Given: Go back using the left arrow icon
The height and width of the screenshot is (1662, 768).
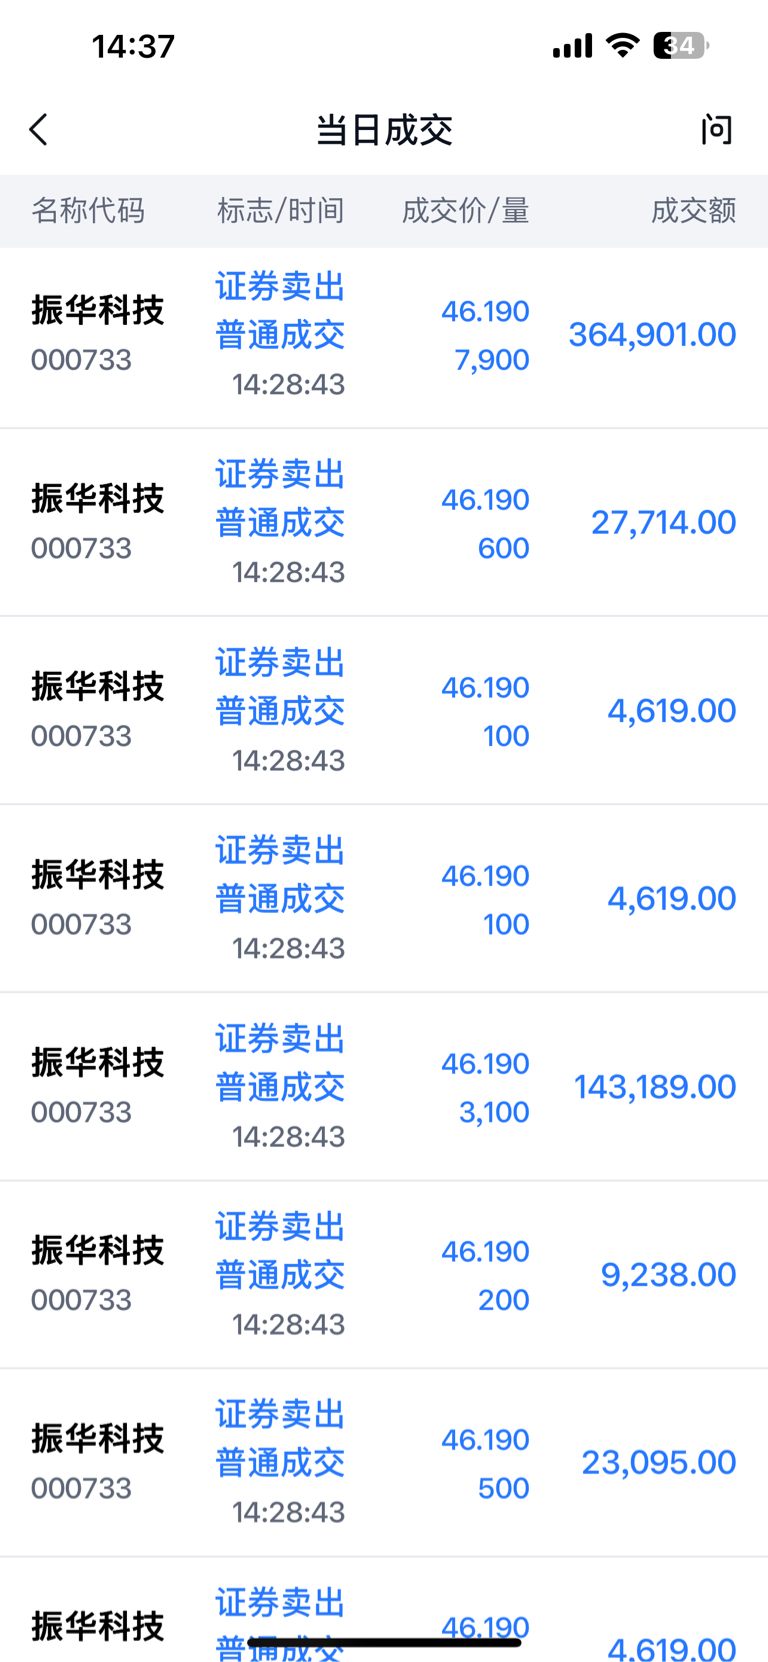Looking at the screenshot, I should (39, 130).
